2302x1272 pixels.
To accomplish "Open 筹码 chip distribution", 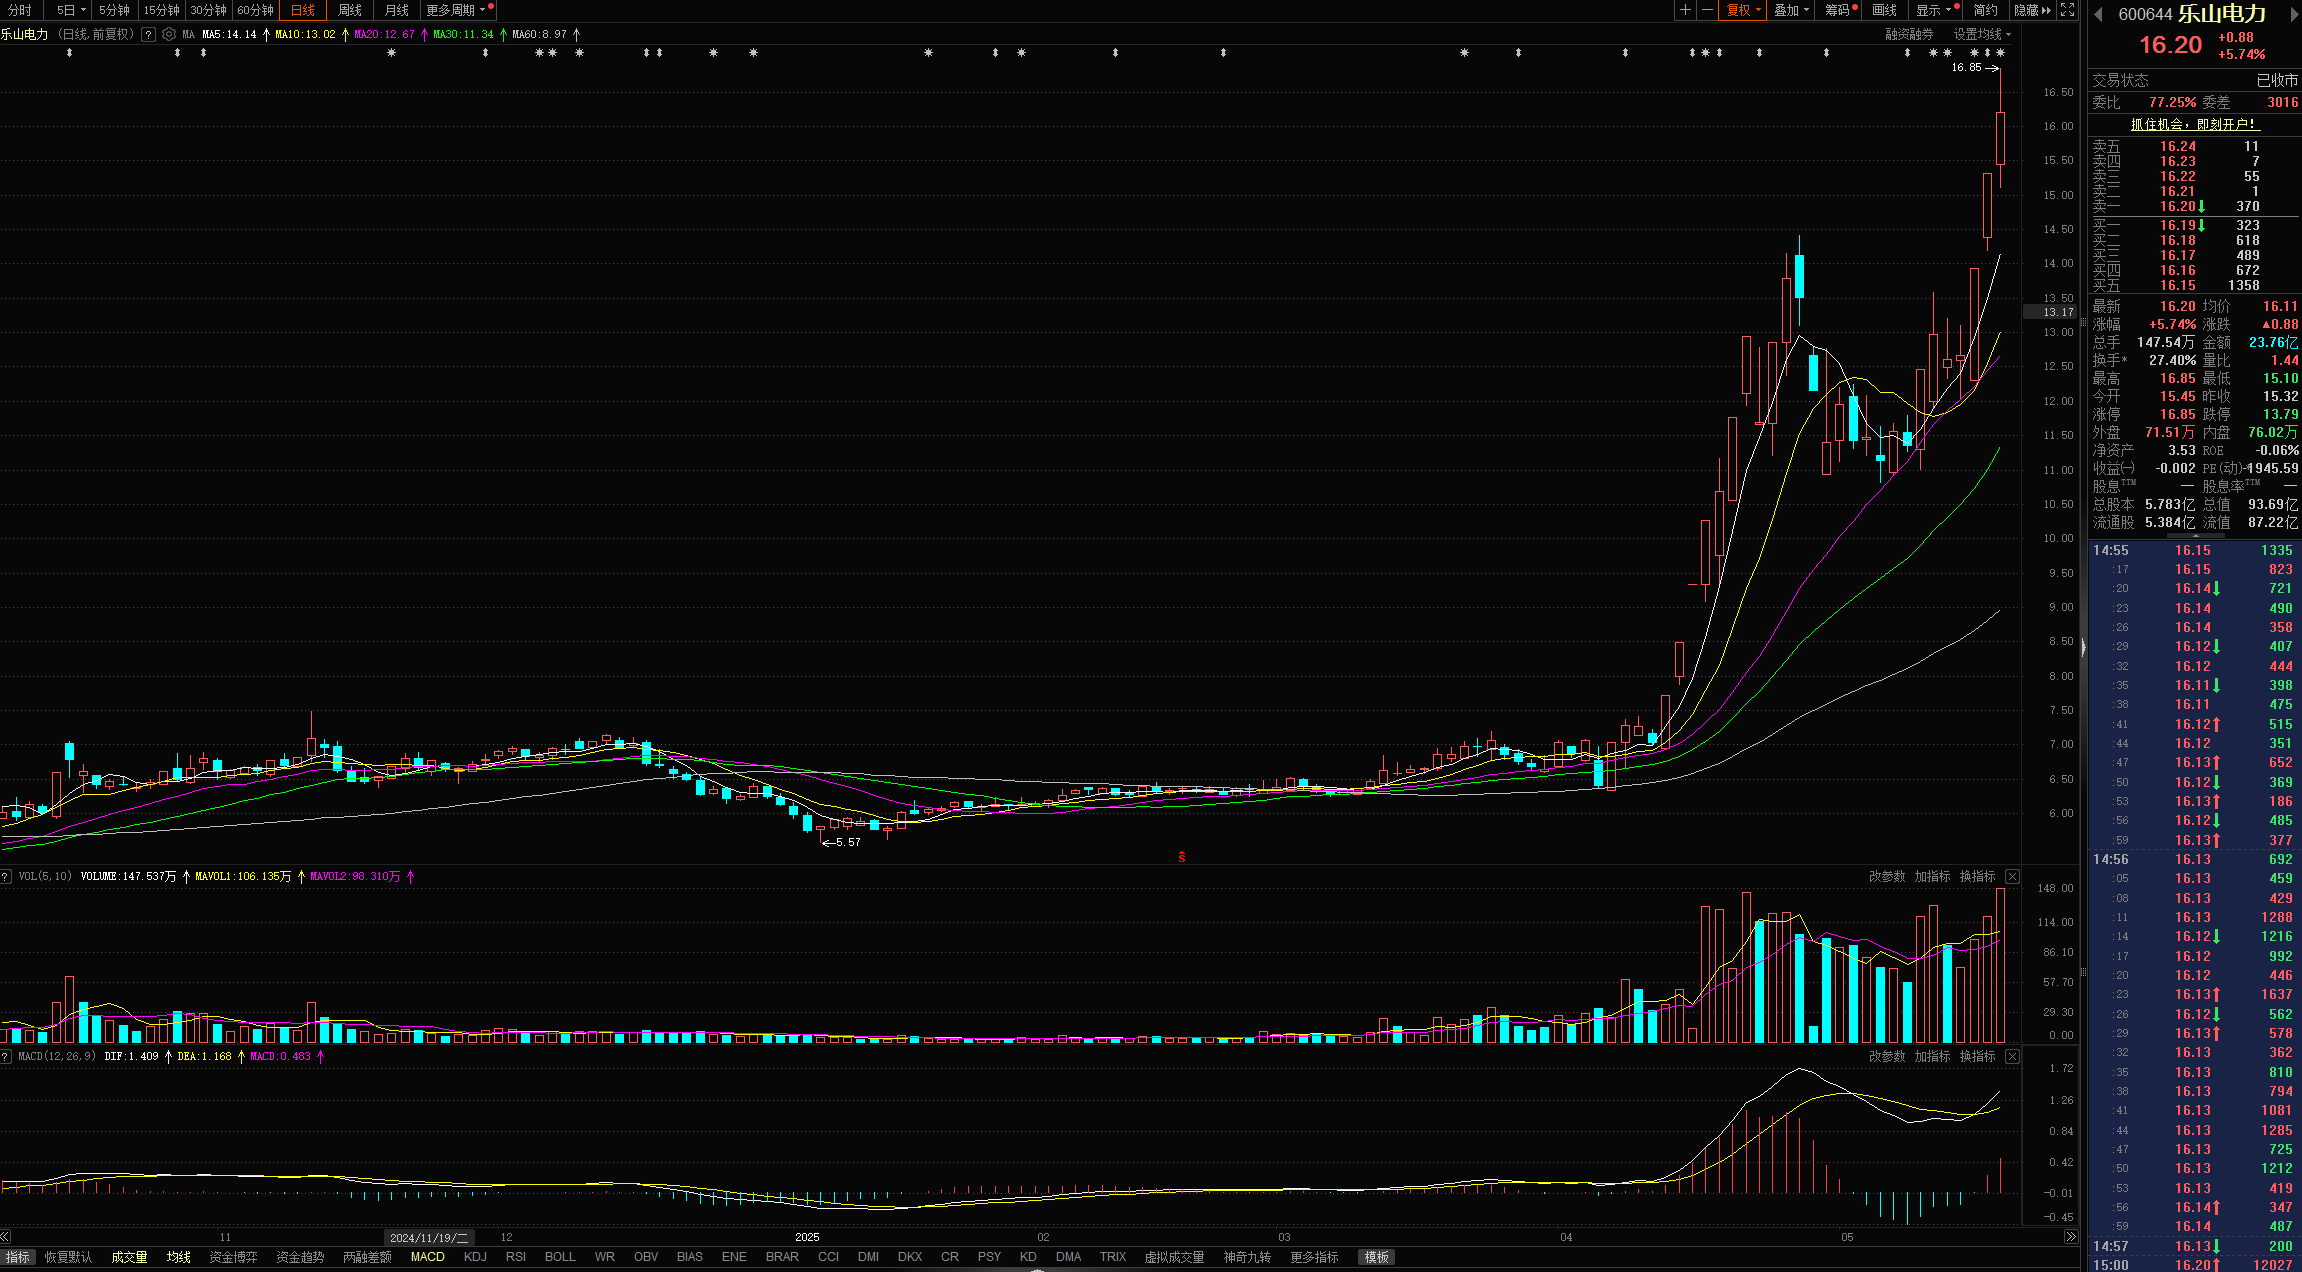I will [x=1840, y=10].
